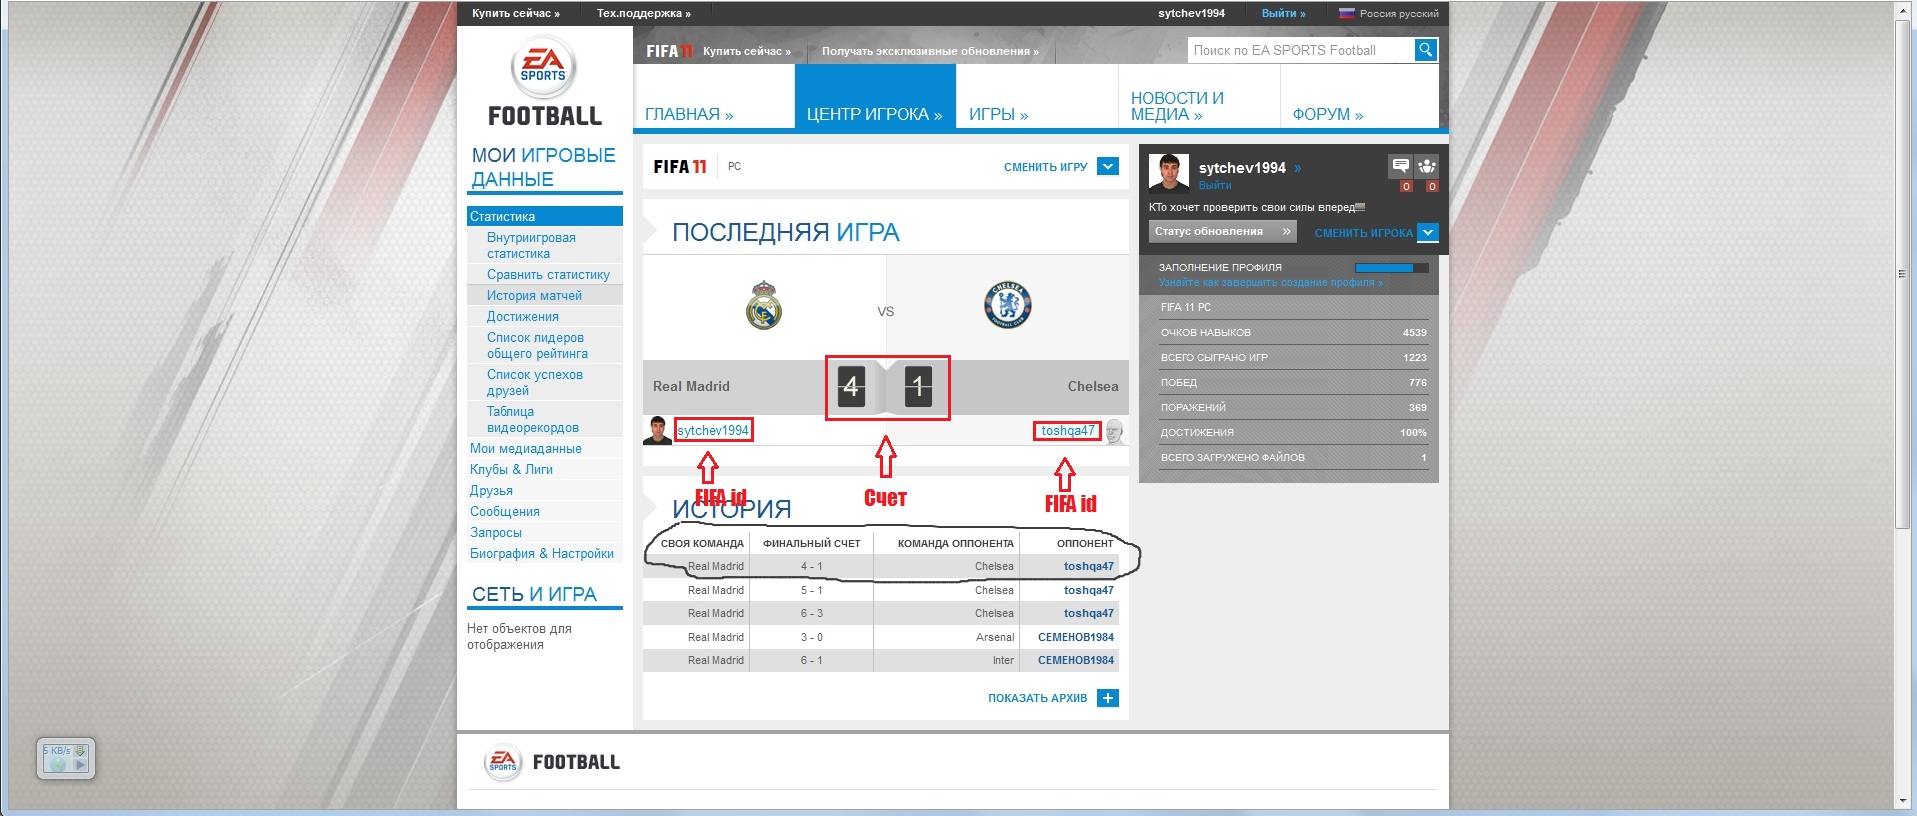Viewport: 1917px width, 816px height.
Task: Click Показать архив link
Action: pos(1037,698)
